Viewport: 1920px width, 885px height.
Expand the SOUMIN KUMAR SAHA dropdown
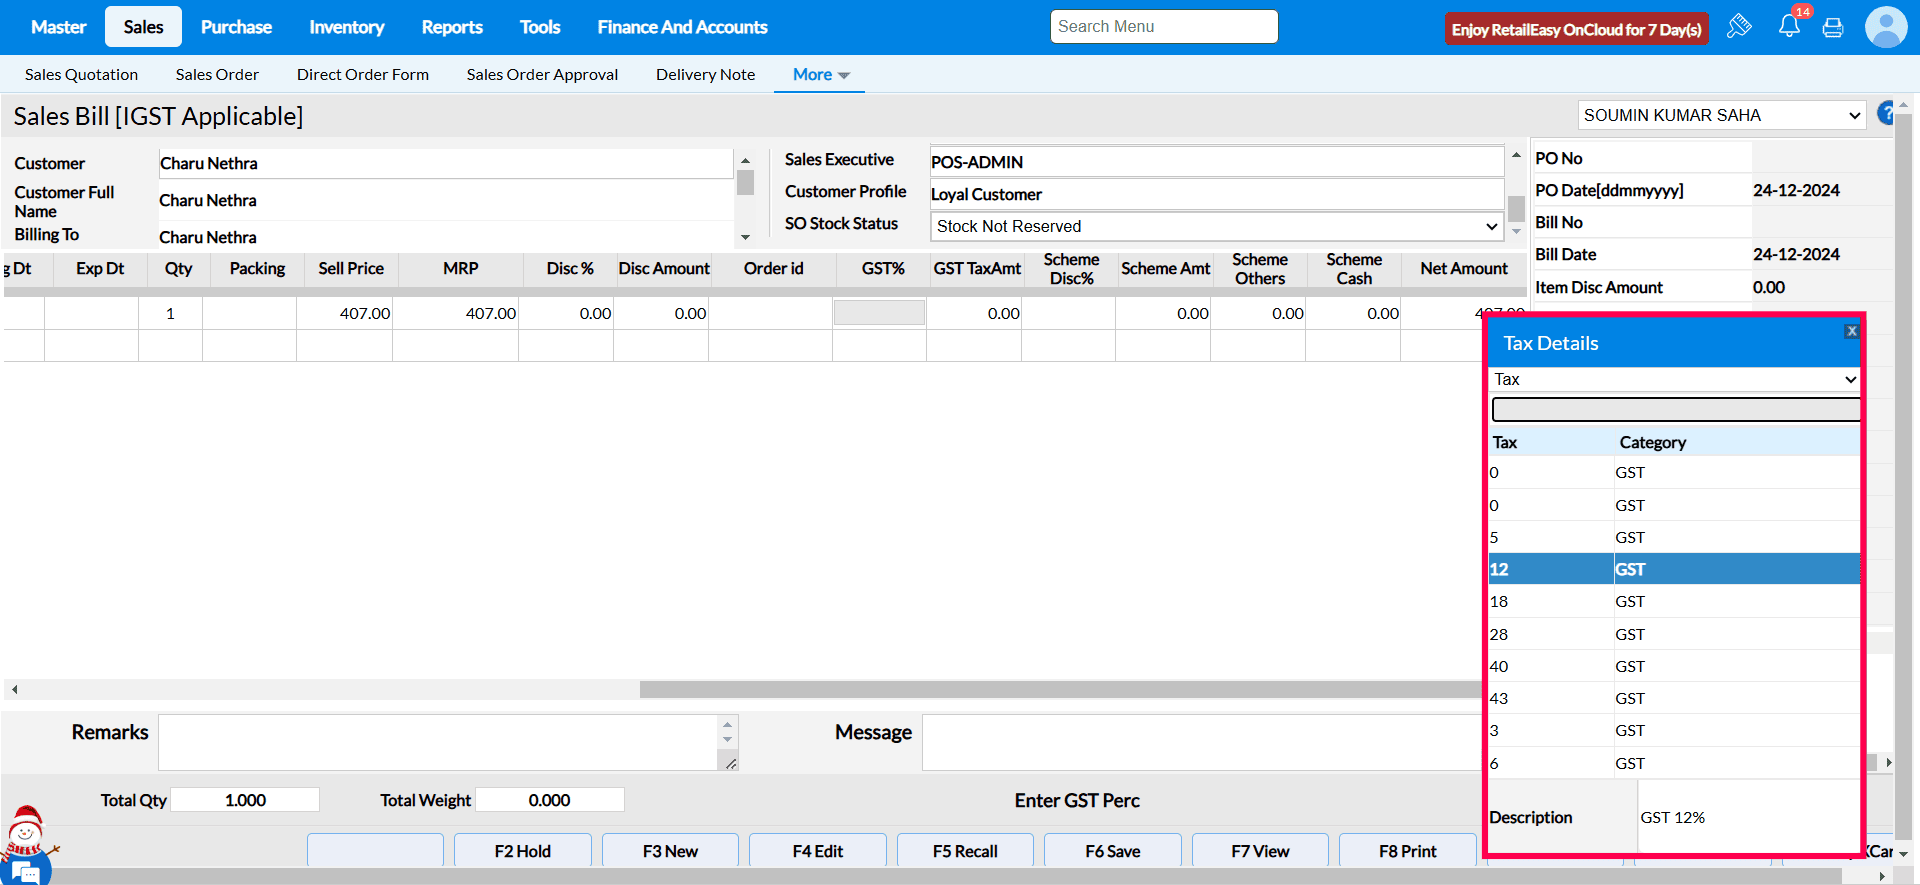[1722, 115]
